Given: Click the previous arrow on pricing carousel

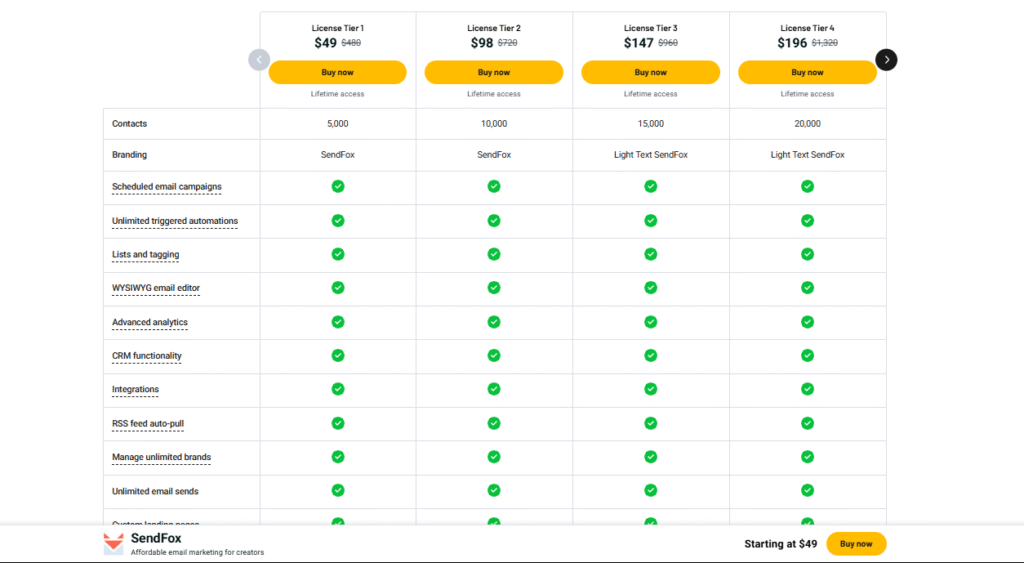Looking at the screenshot, I should coord(259,60).
